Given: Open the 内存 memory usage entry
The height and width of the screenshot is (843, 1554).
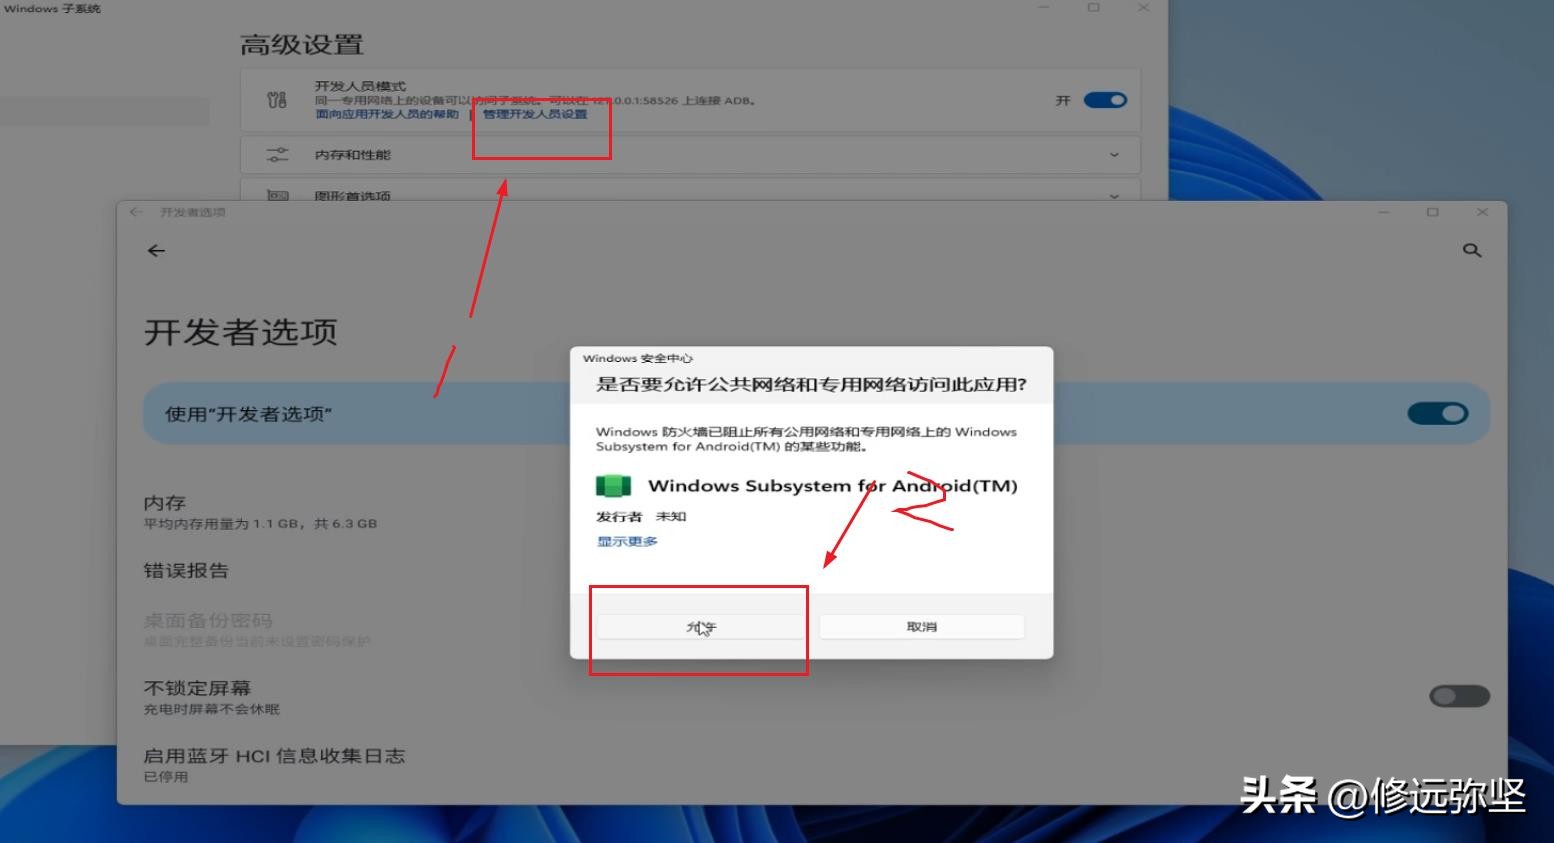Looking at the screenshot, I should point(260,511).
